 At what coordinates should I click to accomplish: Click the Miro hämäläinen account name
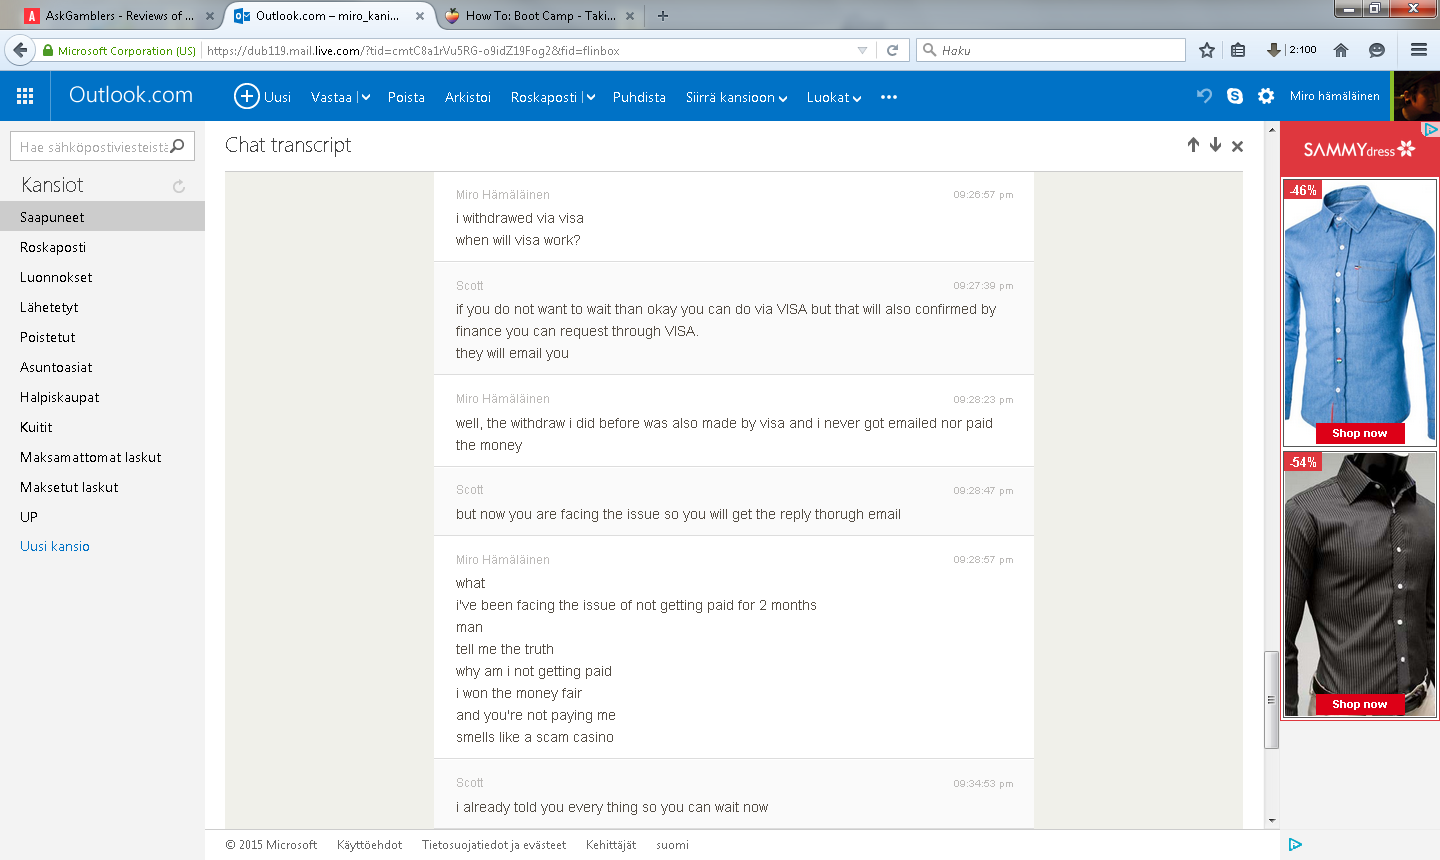coord(1334,96)
